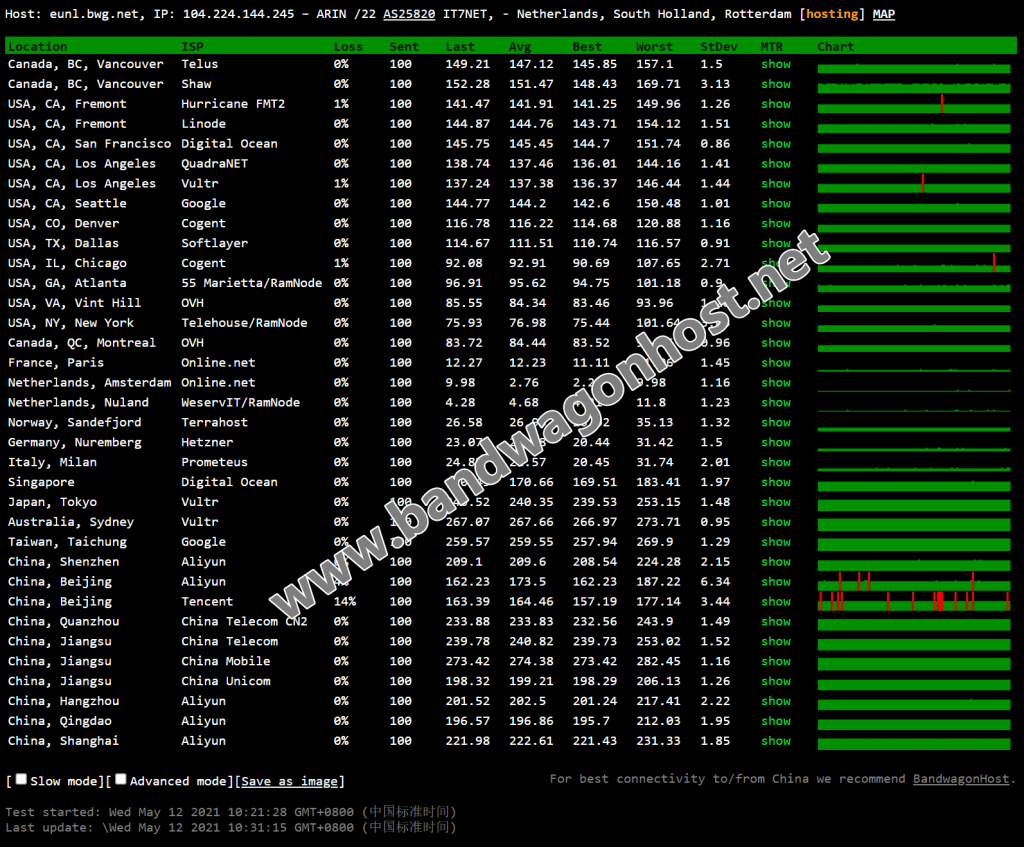Click the Location column header
This screenshot has width=1024, height=847.
click(x=37, y=46)
